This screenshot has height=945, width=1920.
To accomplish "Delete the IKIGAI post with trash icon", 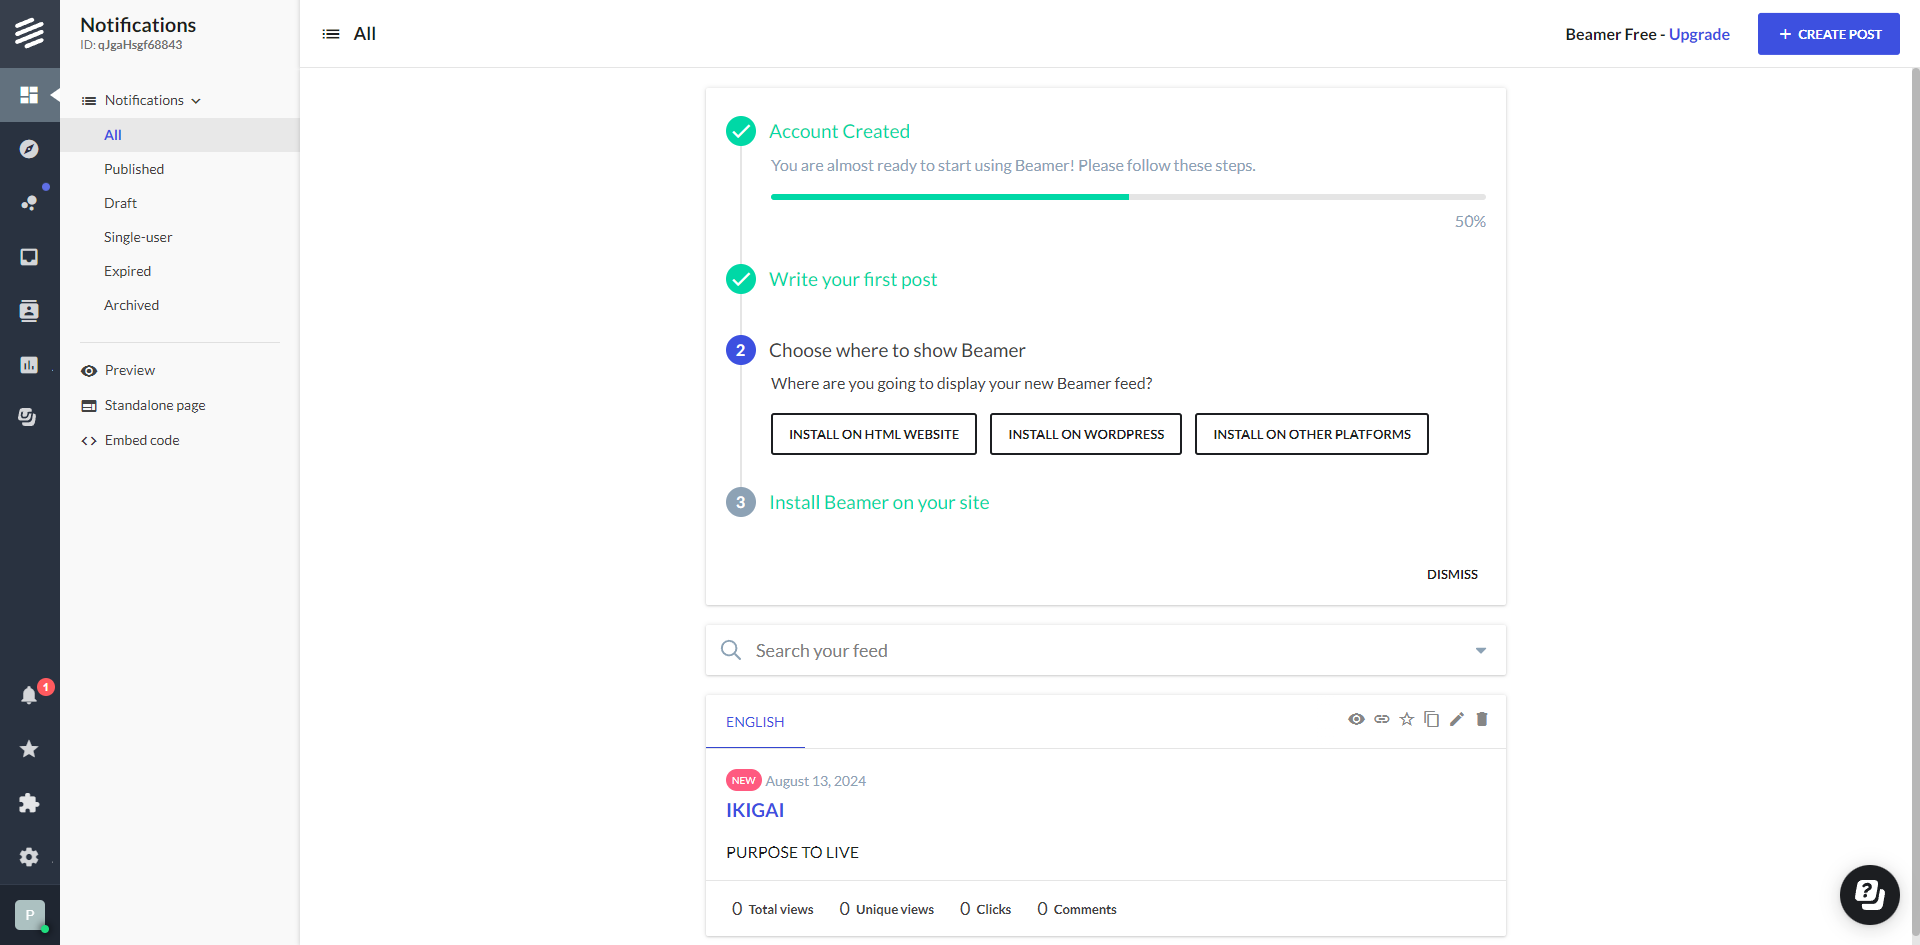I will [1482, 719].
